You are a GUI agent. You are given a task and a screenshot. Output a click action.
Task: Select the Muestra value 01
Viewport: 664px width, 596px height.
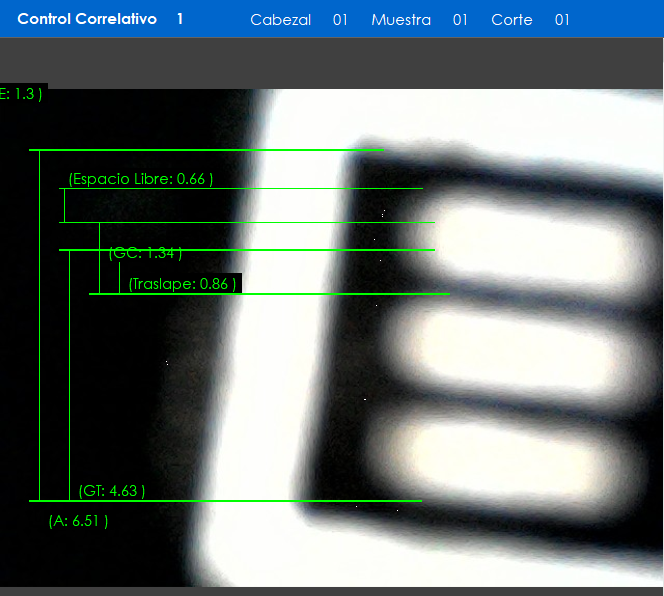tap(460, 20)
